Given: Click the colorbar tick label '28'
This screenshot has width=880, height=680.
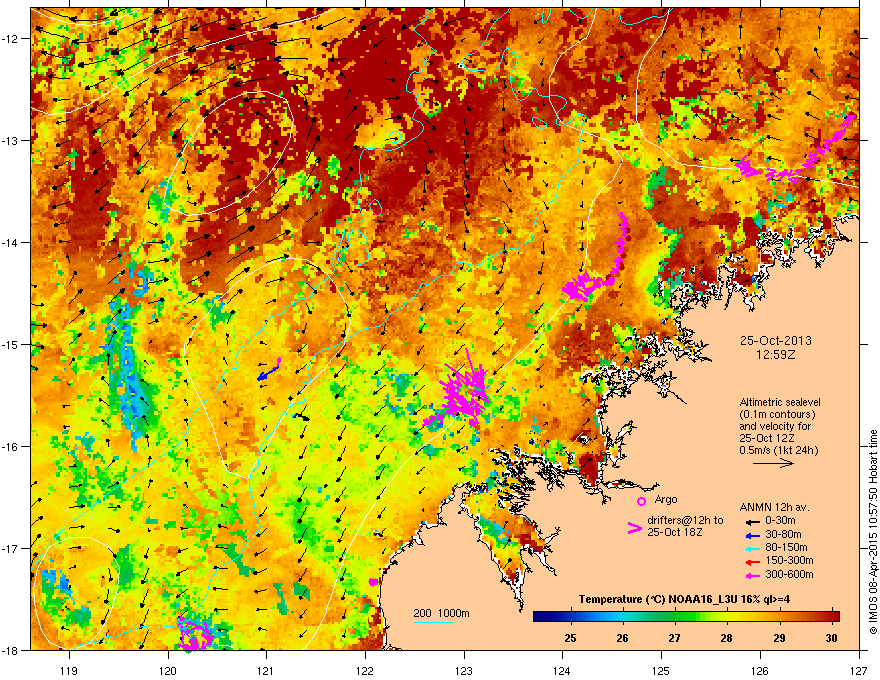Looking at the screenshot, I should coord(727,638).
